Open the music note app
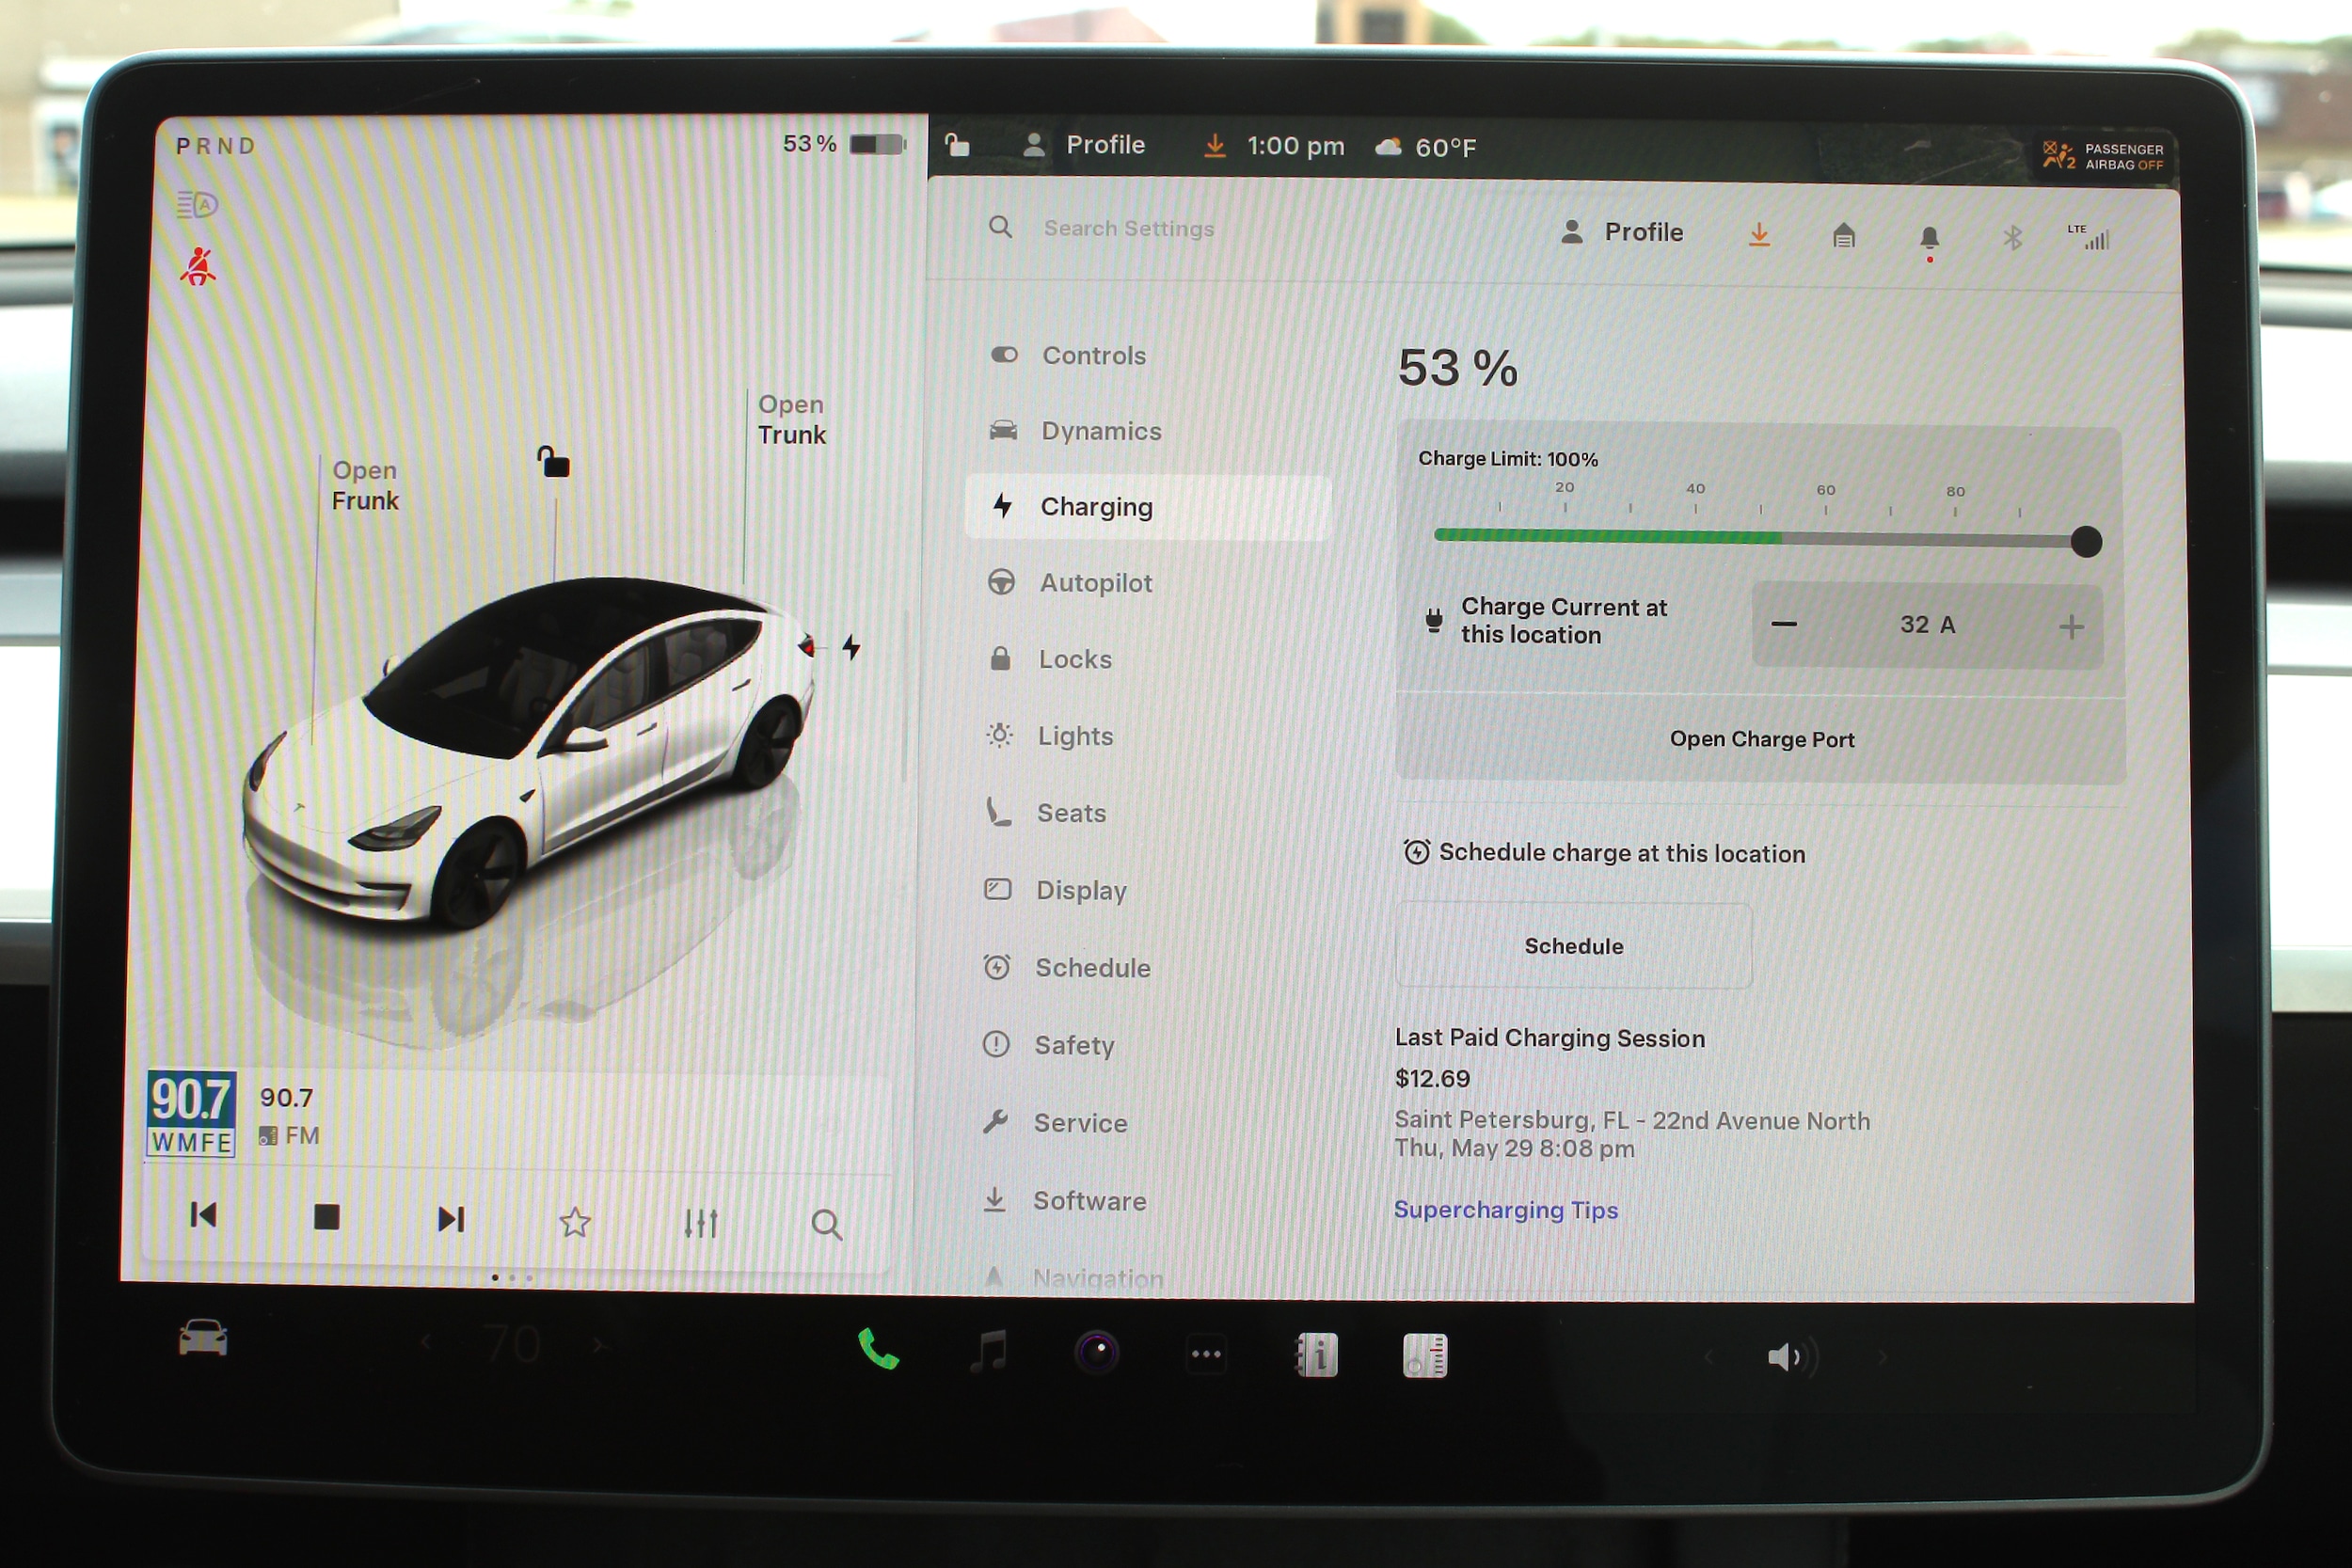The image size is (2352, 1568). coord(989,1352)
